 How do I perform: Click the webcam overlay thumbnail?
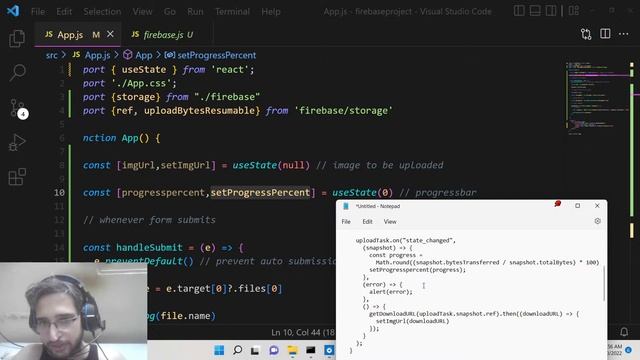pyautogui.click(x=73, y=311)
